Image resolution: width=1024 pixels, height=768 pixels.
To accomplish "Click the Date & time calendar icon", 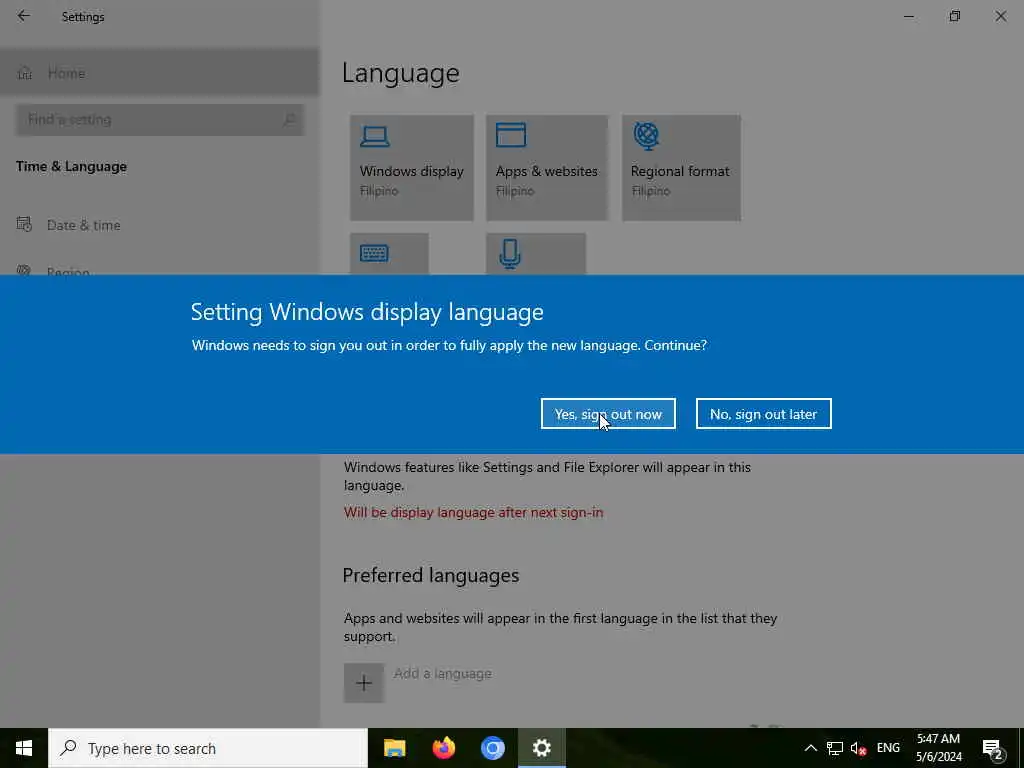I will click(x=24, y=225).
